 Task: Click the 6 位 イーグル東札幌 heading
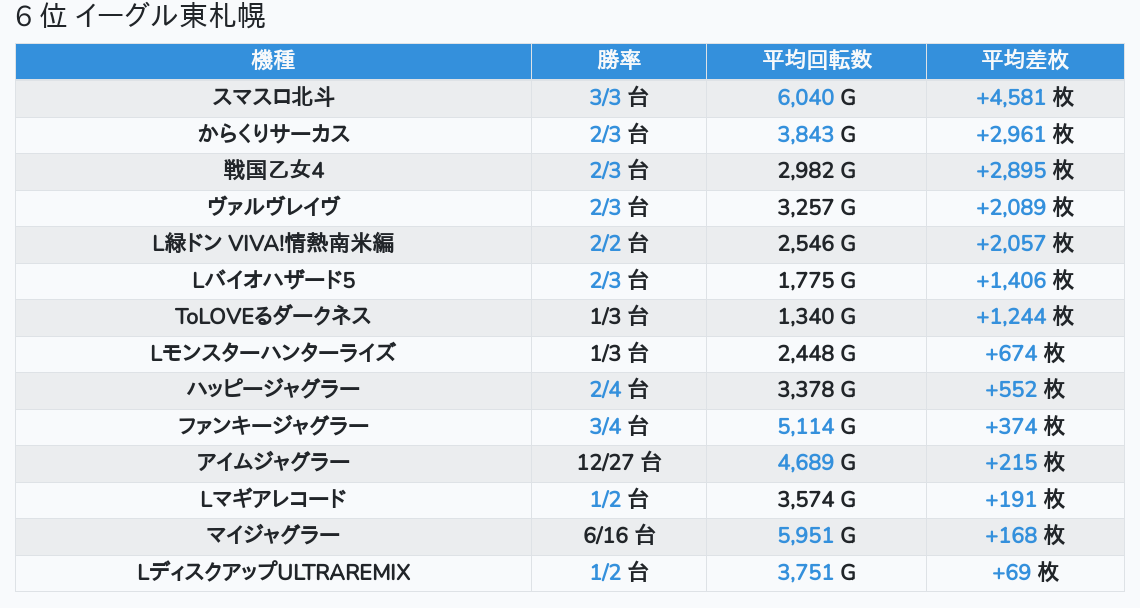tap(141, 18)
